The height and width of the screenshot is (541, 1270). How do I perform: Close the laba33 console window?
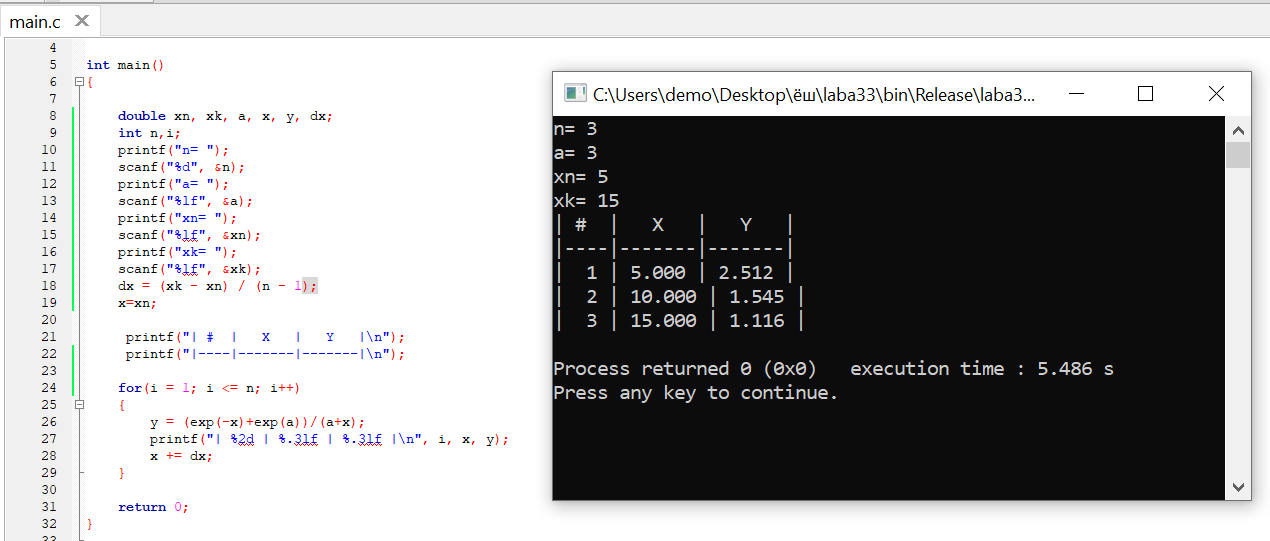tap(1216, 94)
